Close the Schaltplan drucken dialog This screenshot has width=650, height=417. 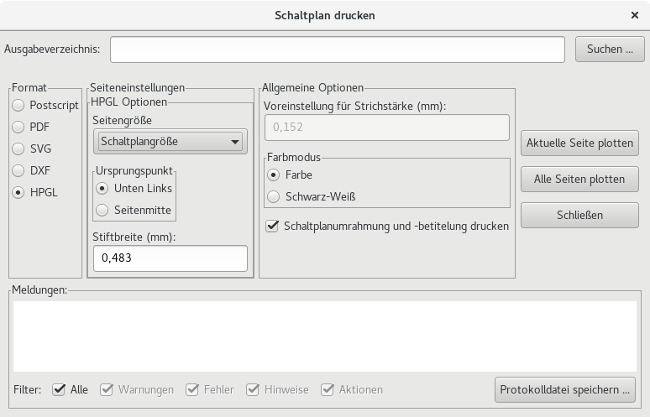pyautogui.click(x=635, y=15)
